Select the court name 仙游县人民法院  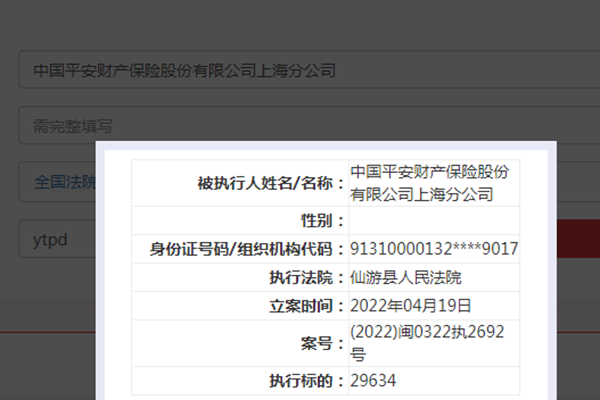tap(406, 278)
